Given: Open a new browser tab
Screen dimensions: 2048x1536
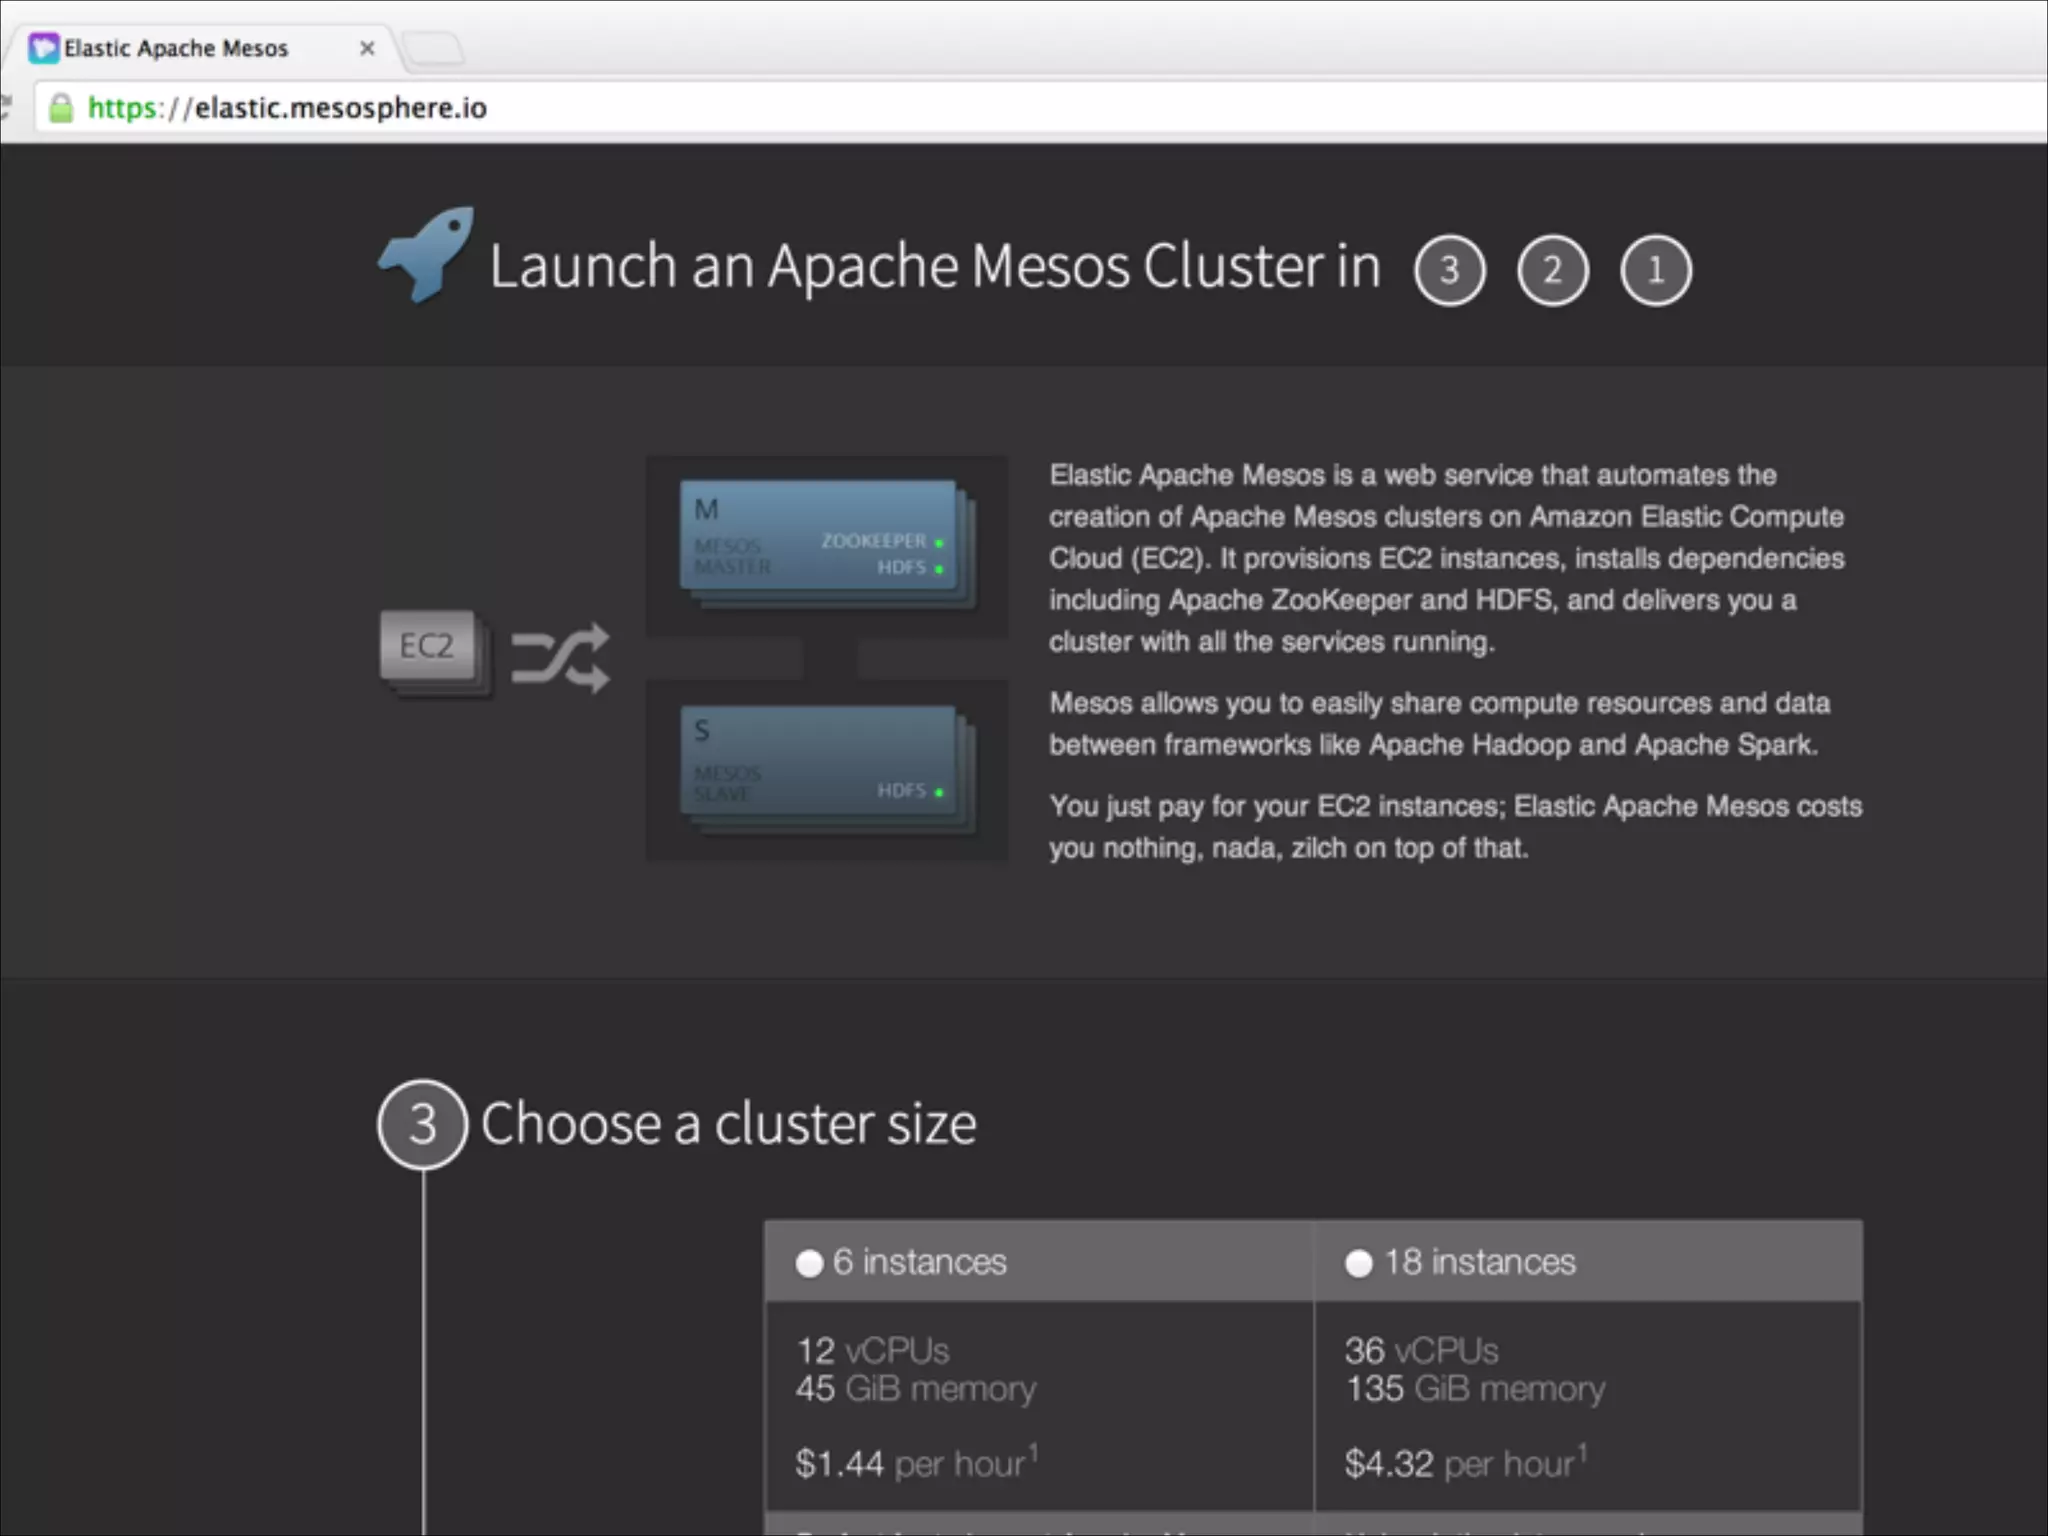Looking at the screenshot, I should [434, 48].
